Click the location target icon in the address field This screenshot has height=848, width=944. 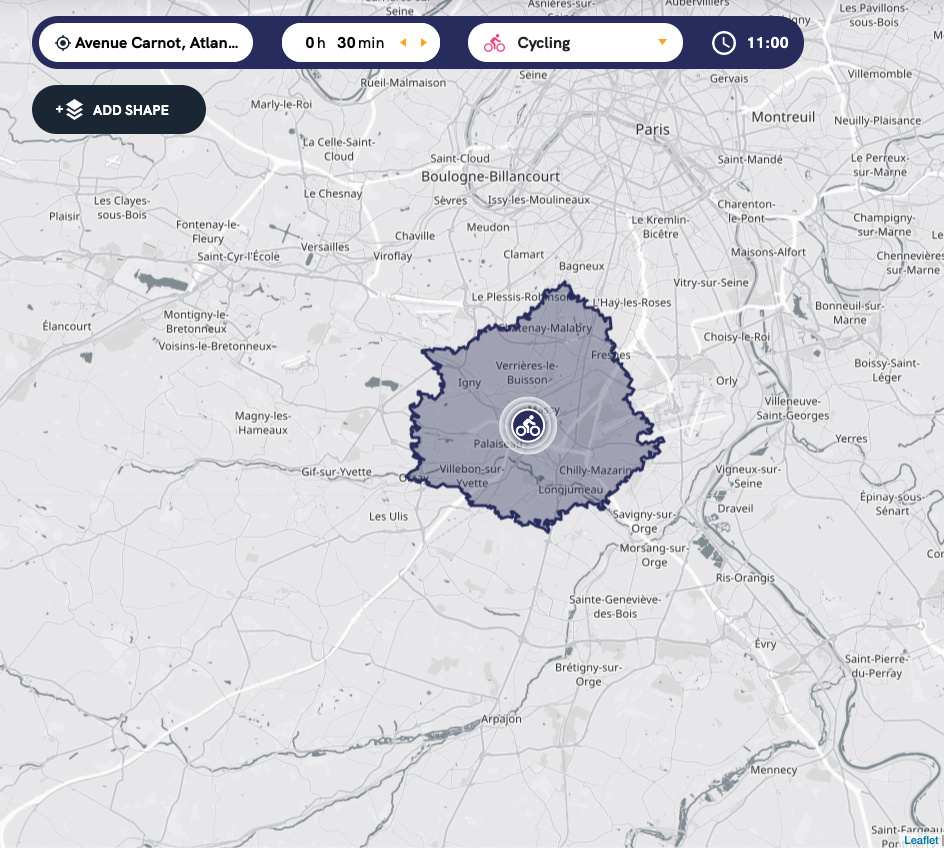(63, 43)
